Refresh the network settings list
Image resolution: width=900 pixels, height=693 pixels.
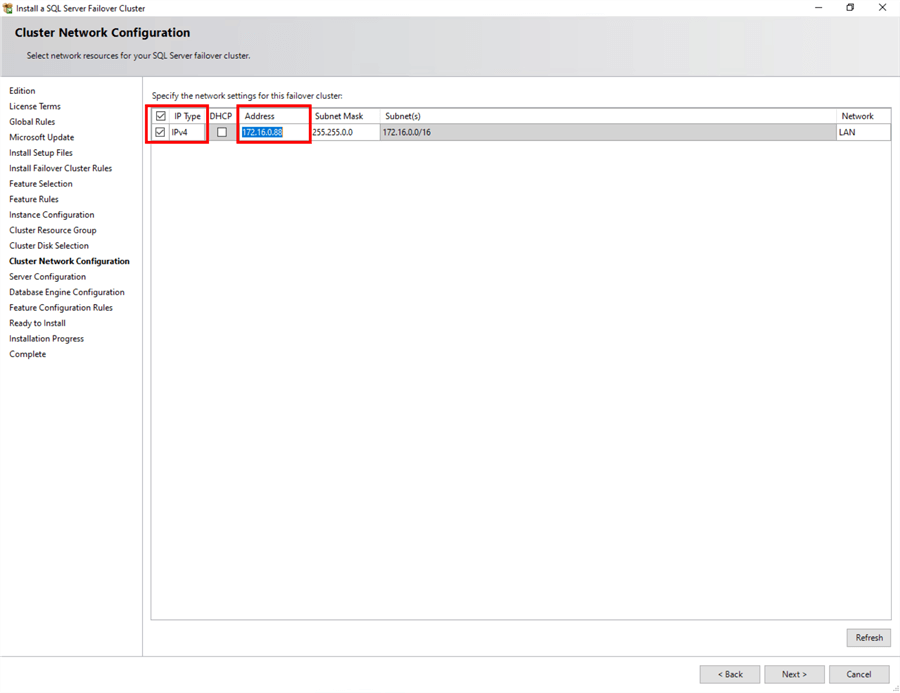tap(869, 637)
